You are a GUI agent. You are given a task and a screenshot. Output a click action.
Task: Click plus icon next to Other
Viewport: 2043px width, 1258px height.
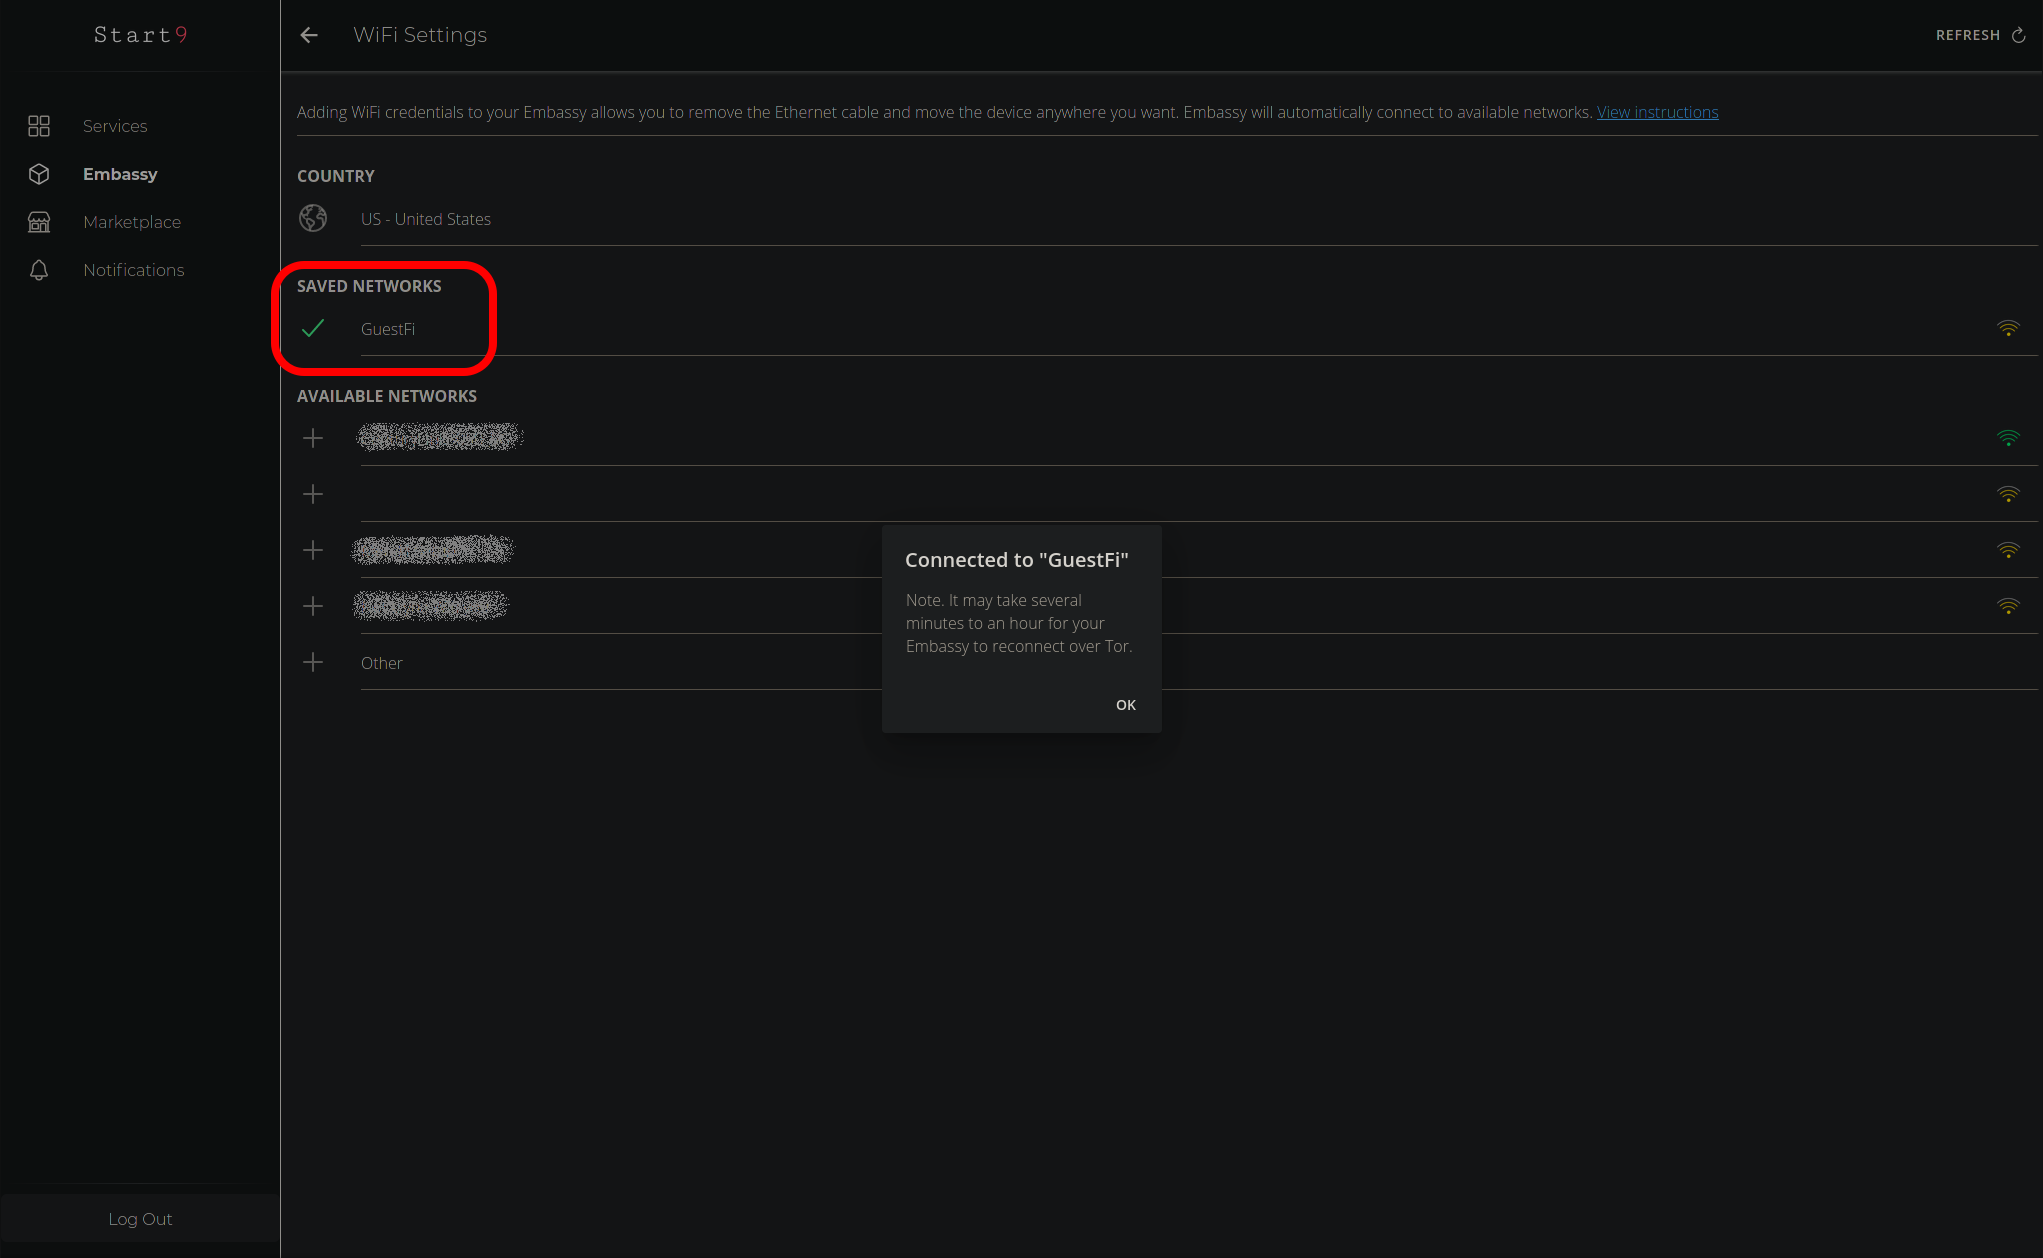313,662
